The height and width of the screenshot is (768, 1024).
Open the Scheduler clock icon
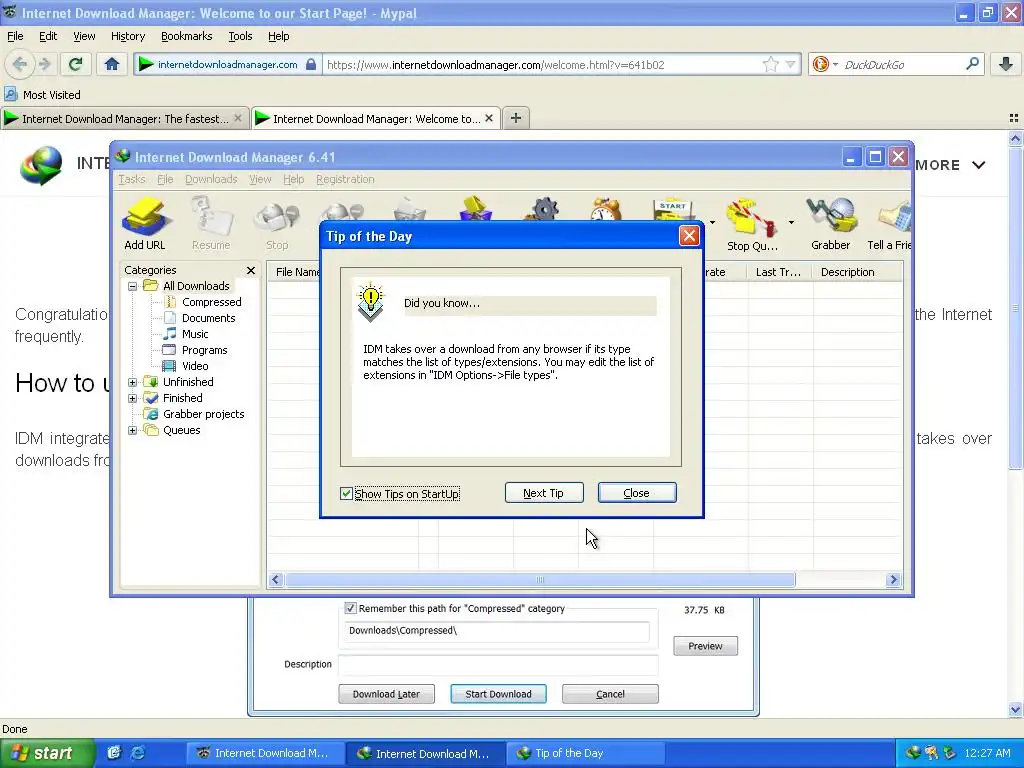point(606,210)
